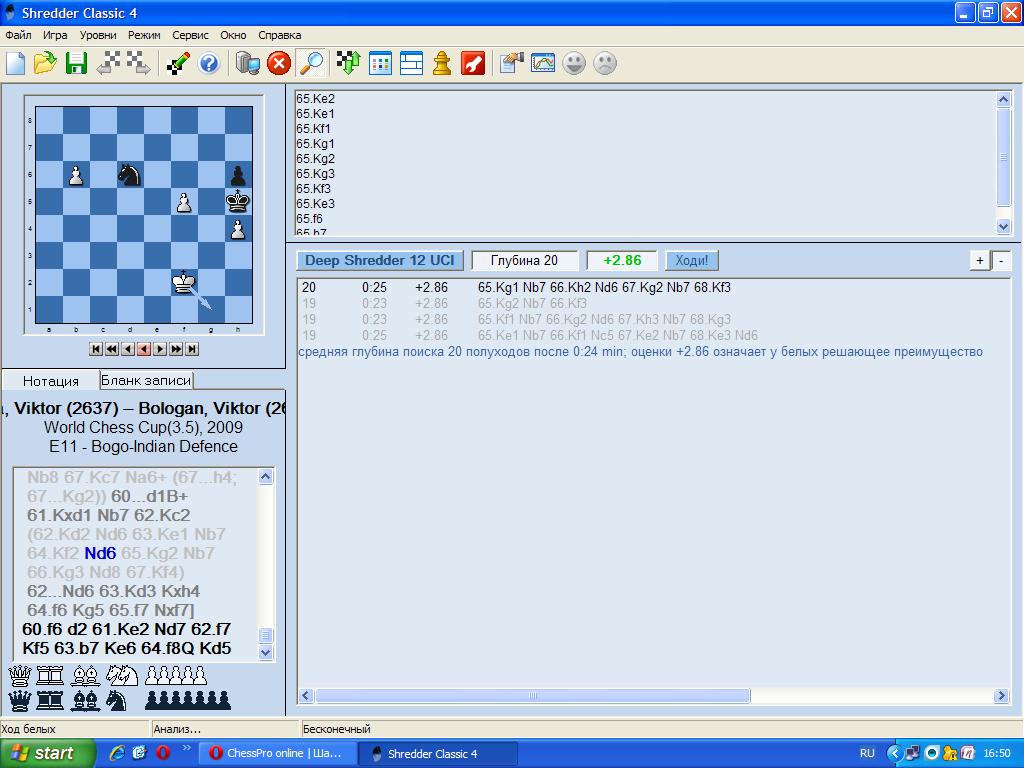This screenshot has width=1024, height=768.
Task: Click the blue question mark help icon
Action: point(209,64)
